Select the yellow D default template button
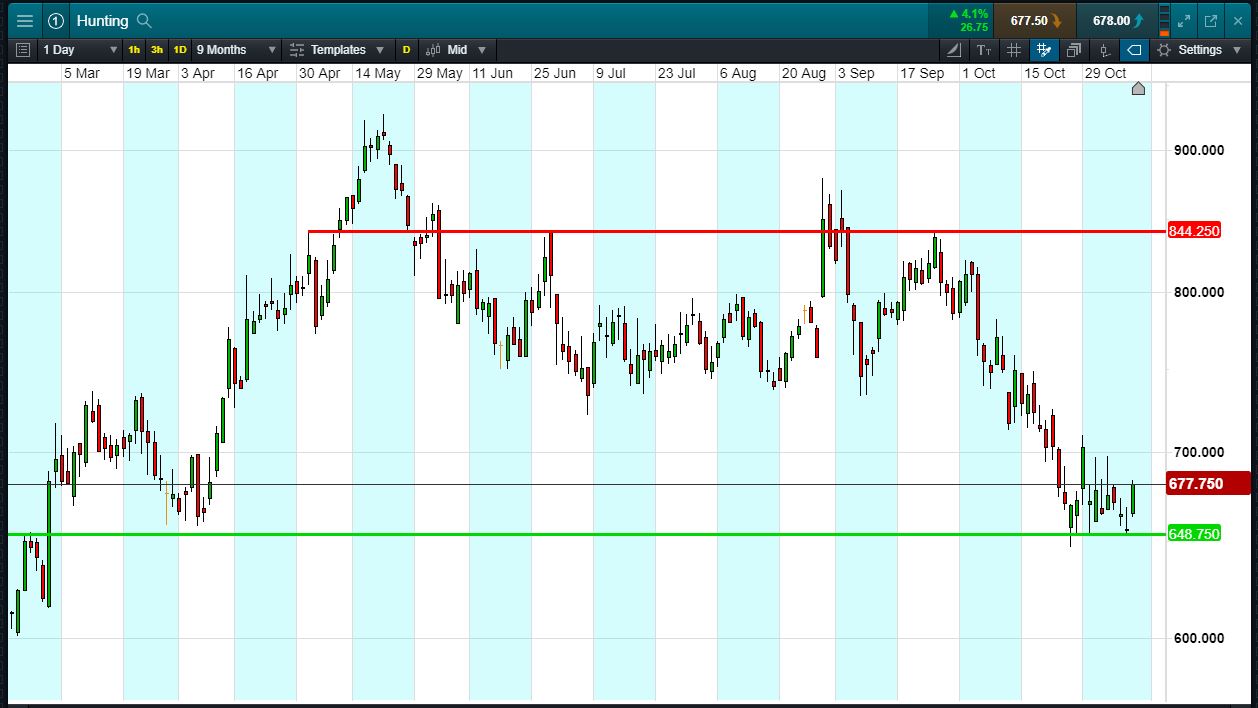The width and height of the screenshot is (1258, 708). pyautogui.click(x=406, y=49)
